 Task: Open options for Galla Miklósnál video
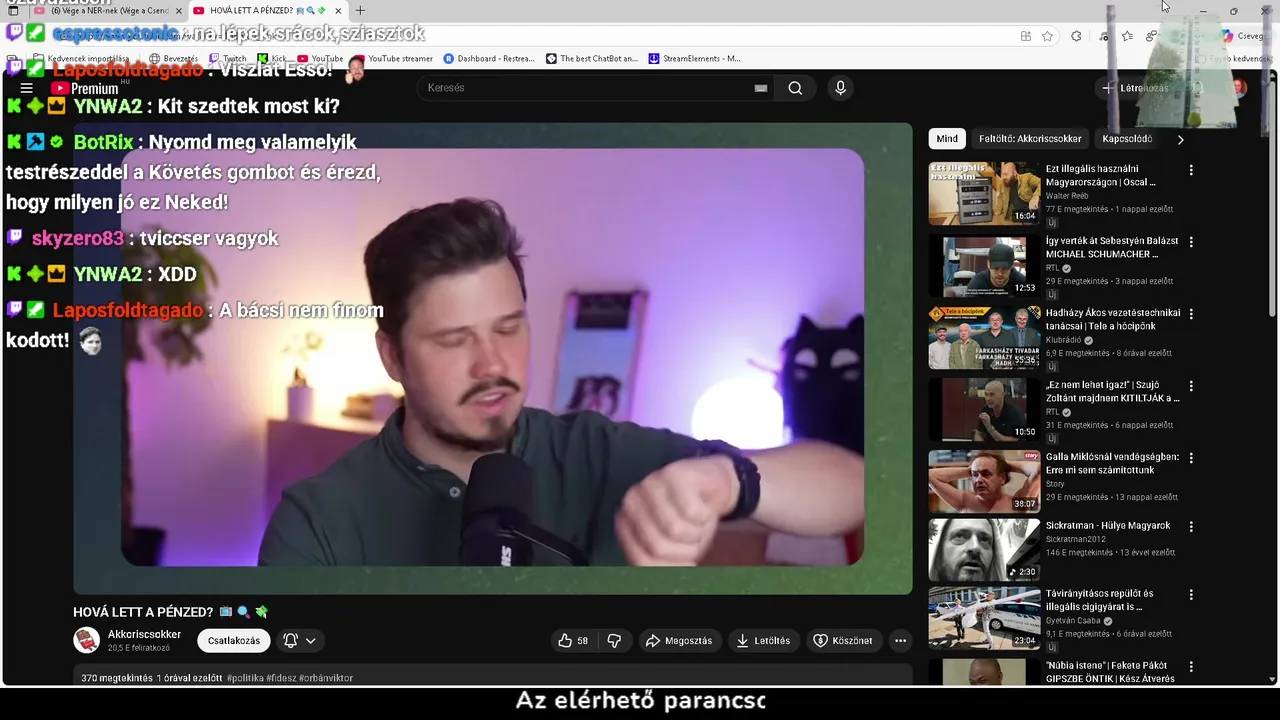pyautogui.click(x=1191, y=458)
